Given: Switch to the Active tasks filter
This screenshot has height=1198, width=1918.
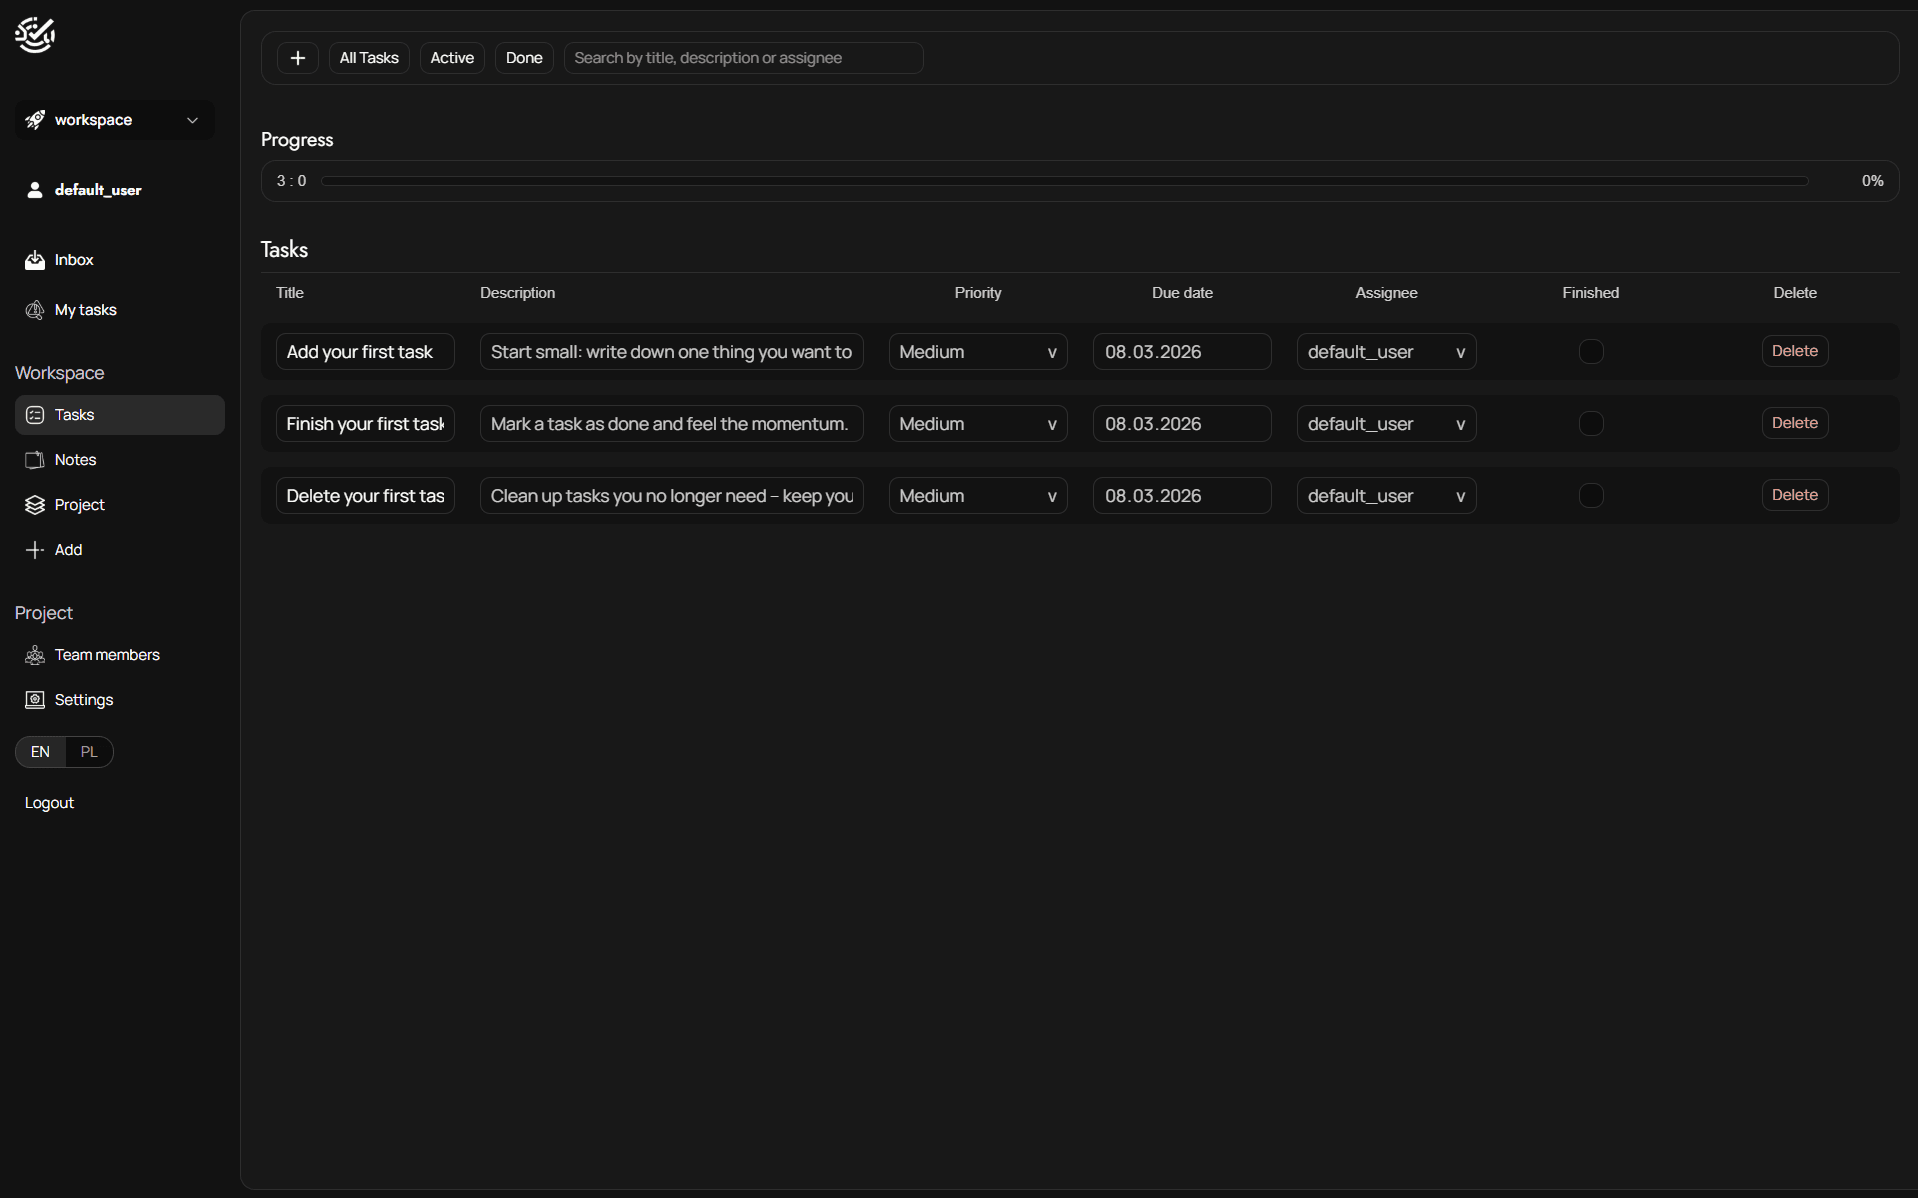Looking at the screenshot, I should [452, 58].
